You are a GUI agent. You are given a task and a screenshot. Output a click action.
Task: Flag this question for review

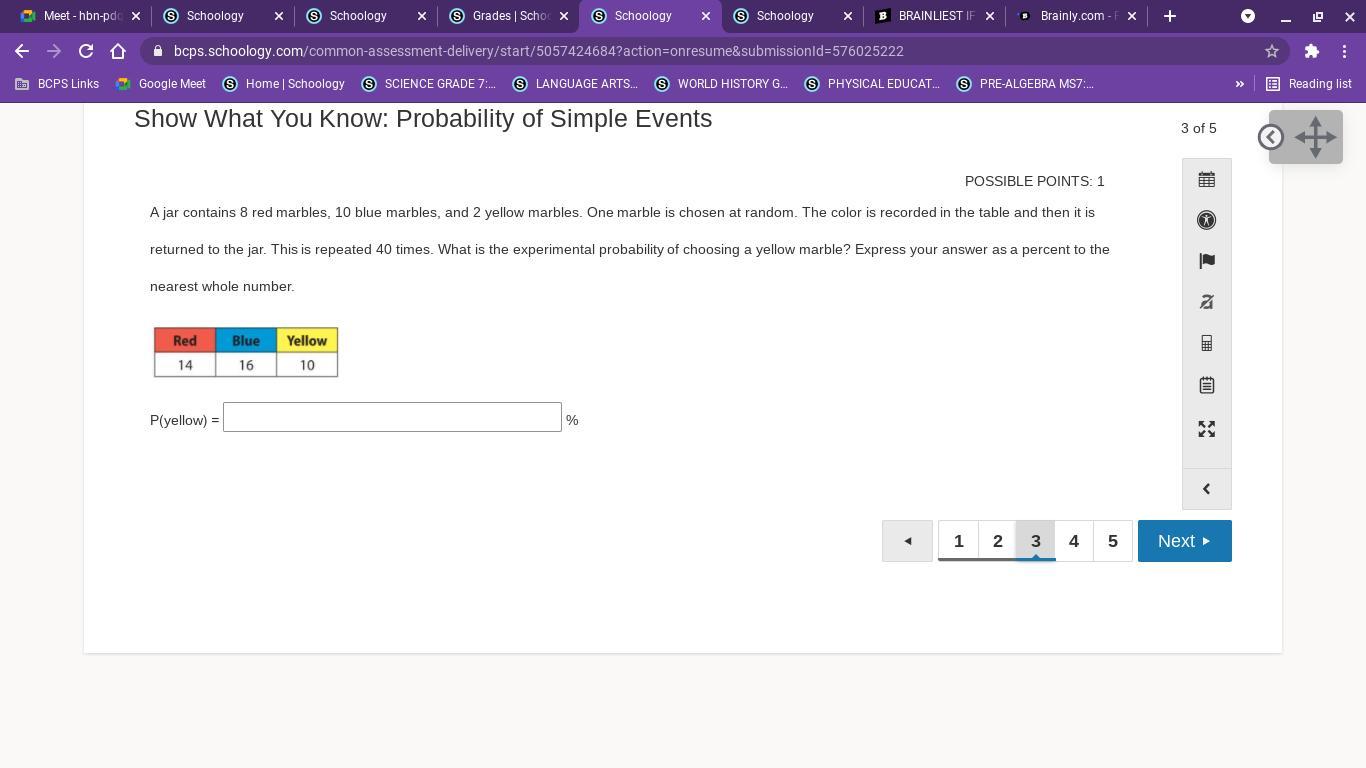click(x=1207, y=261)
